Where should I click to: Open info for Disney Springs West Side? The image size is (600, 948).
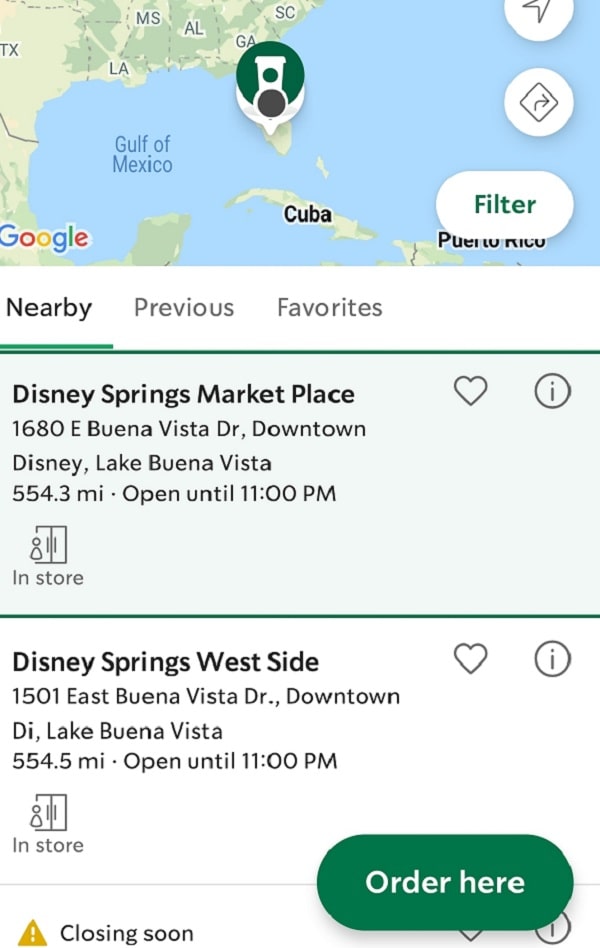(552, 658)
